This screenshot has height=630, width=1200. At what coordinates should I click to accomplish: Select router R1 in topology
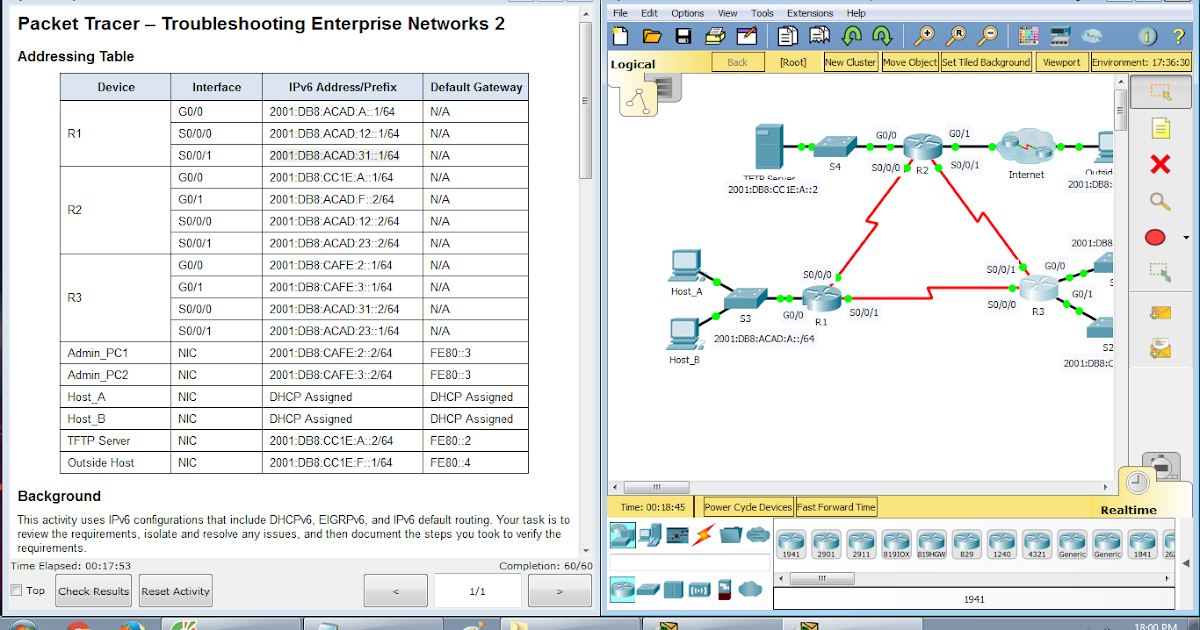pyautogui.click(x=822, y=299)
